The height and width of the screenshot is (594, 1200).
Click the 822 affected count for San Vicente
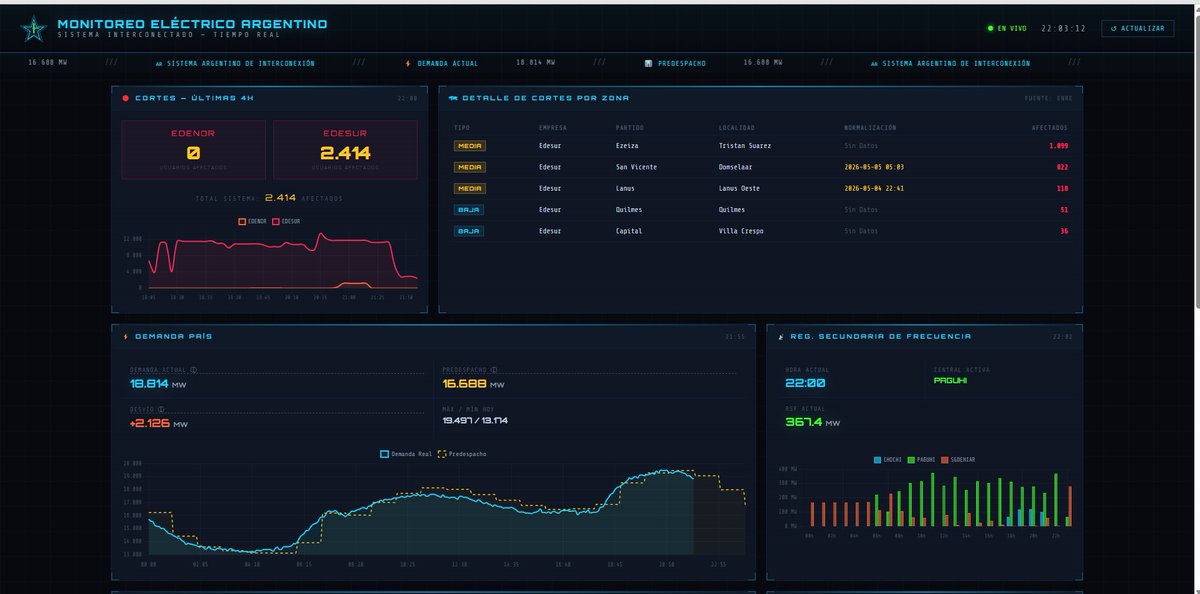click(x=1063, y=167)
